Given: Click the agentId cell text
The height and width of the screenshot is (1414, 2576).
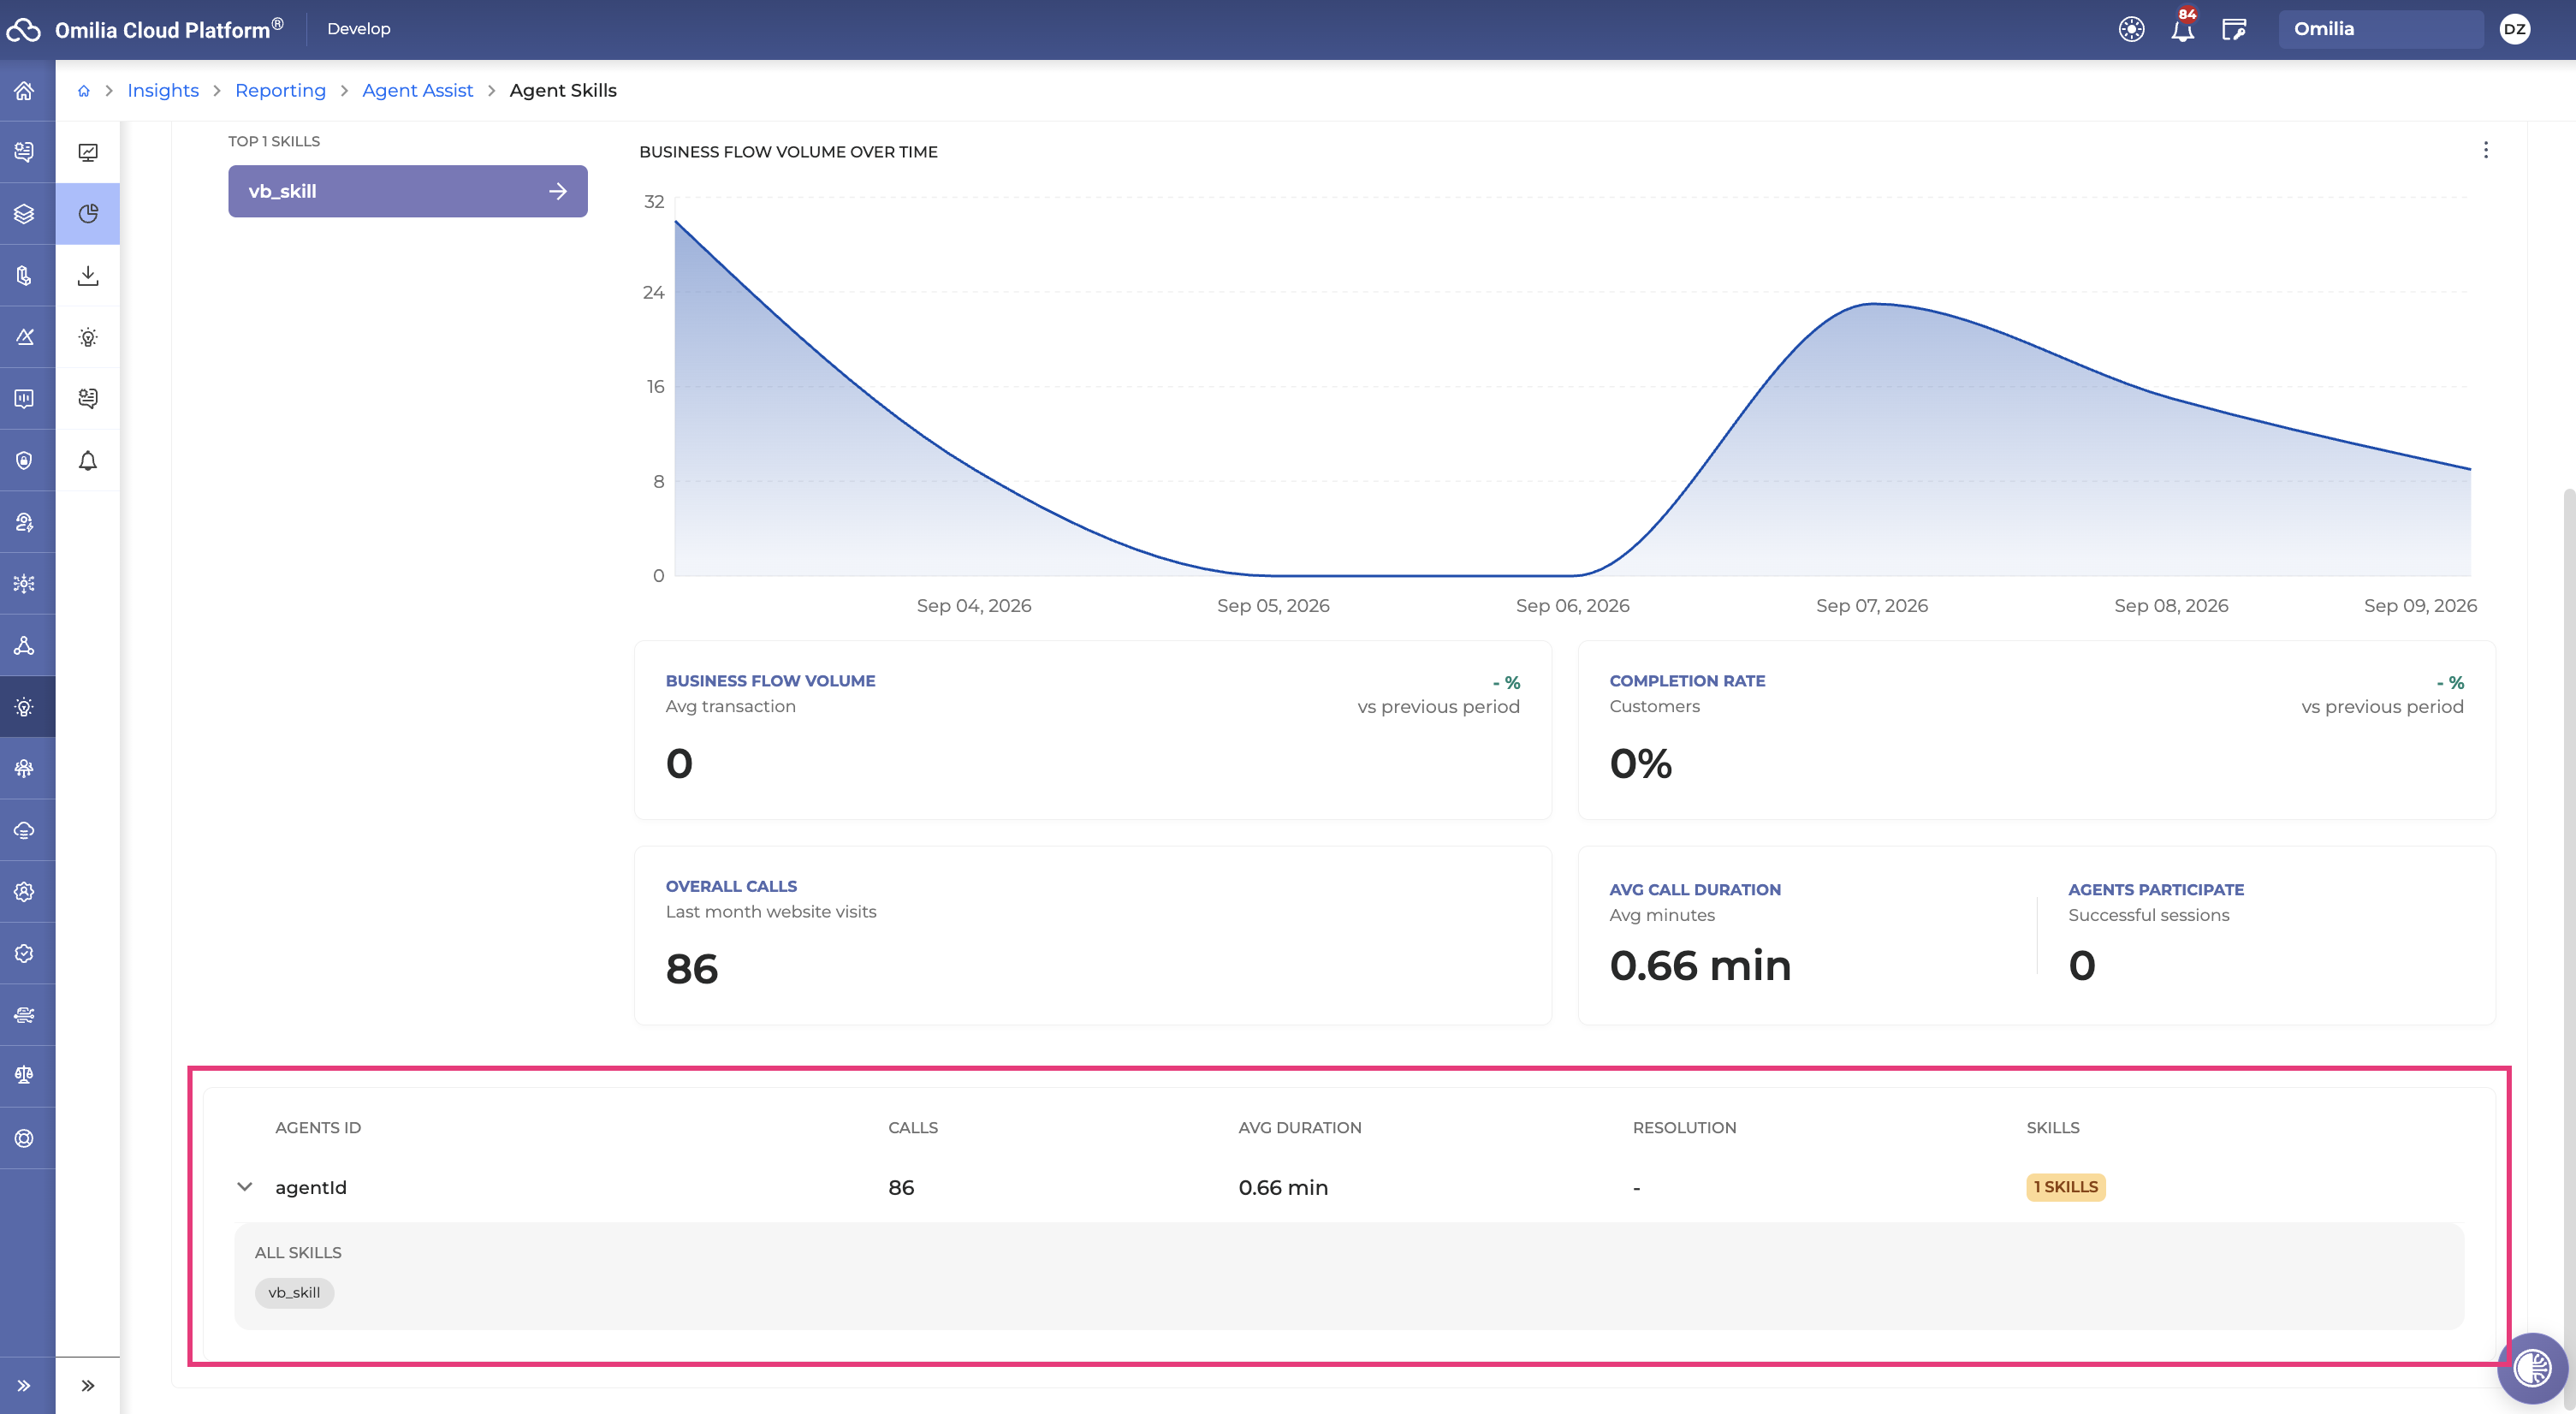Looking at the screenshot, I should 311,1187.
